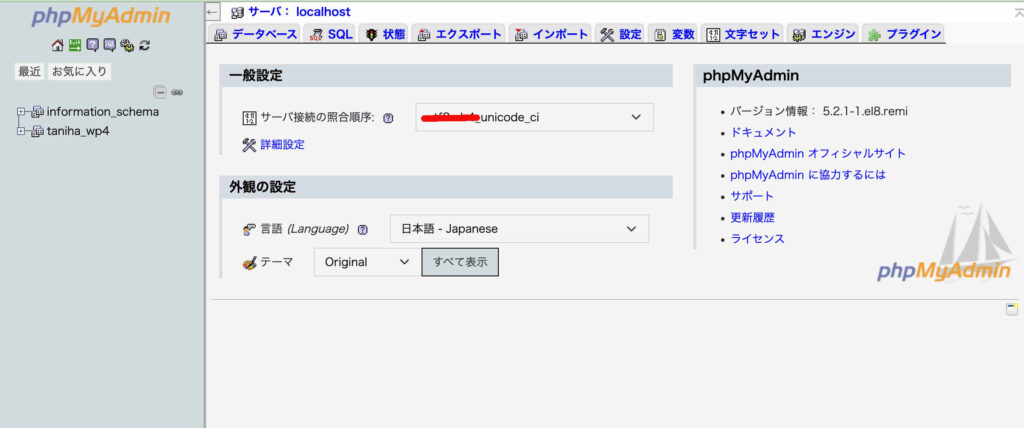This screenshot has height=428, width=1024.
Task: Switch to the インポート tab
Action: coord(552,35)
